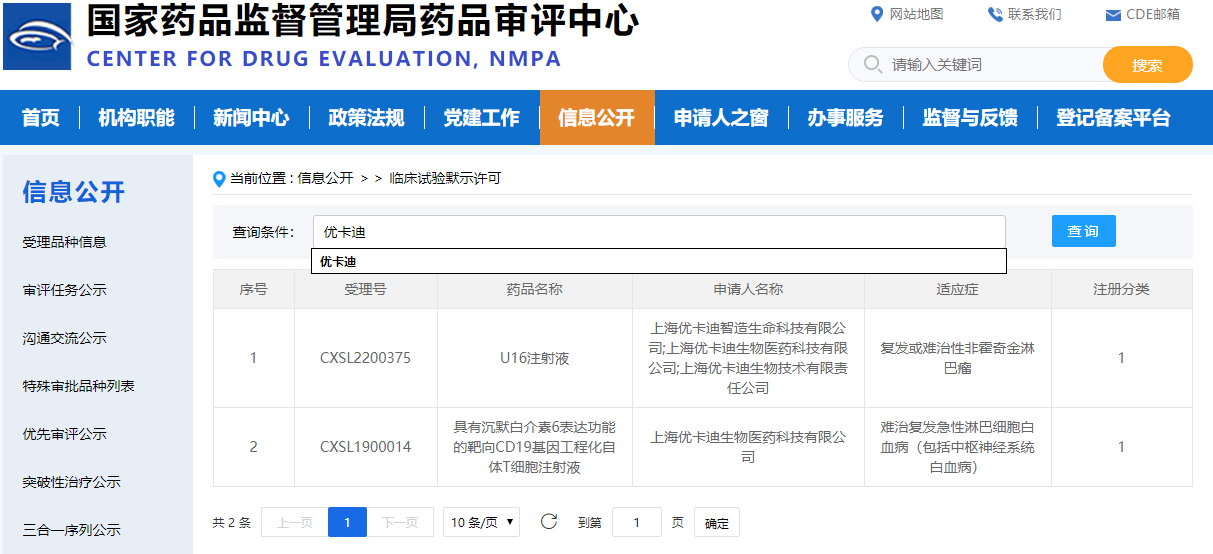This screenshot has width=1213, height=554.
Task: Select the 优卡迪 autocomplete suggestion
Action: (x=338, y=262)
